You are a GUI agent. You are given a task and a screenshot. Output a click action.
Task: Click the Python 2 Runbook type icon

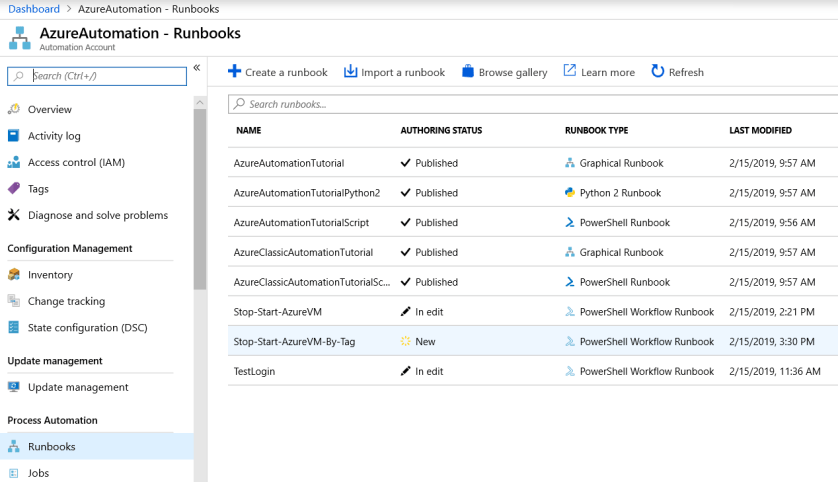pos(570,193)
